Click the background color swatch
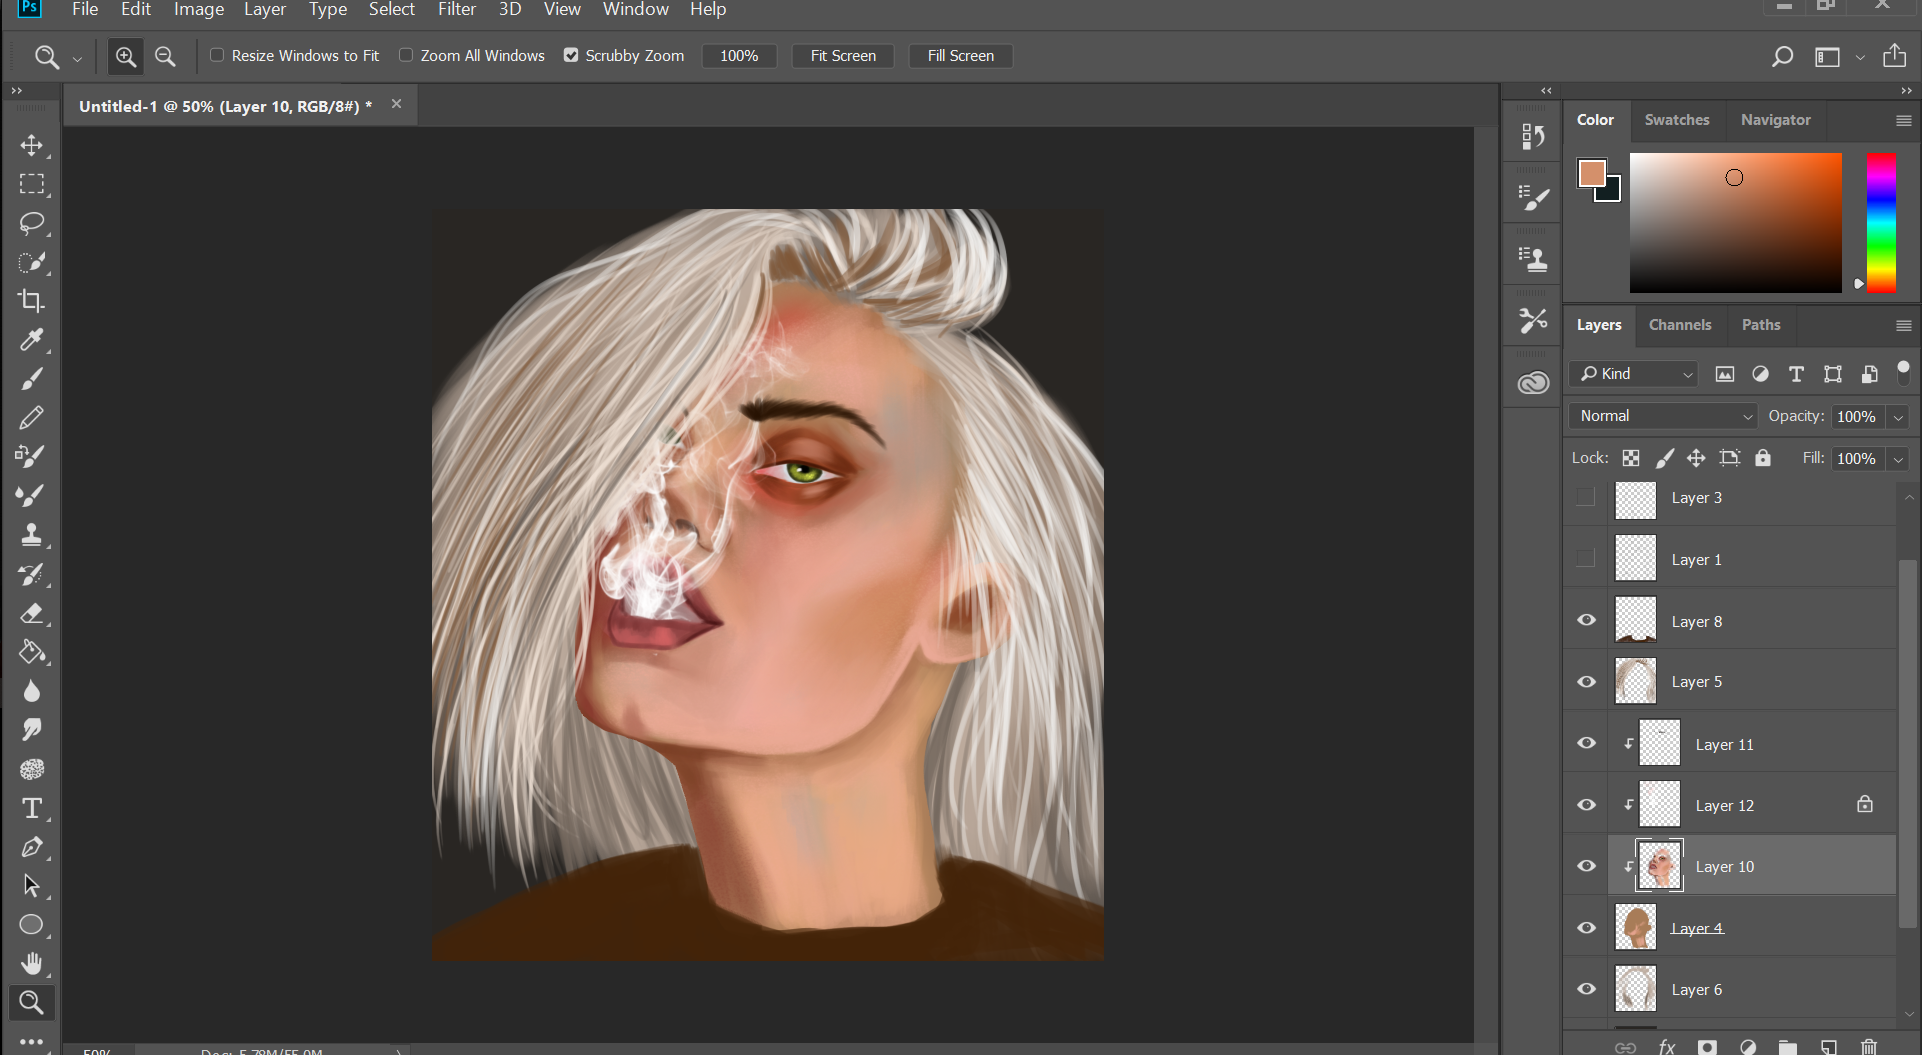Viewport: 1922px width, 1055px height. 1611,192
